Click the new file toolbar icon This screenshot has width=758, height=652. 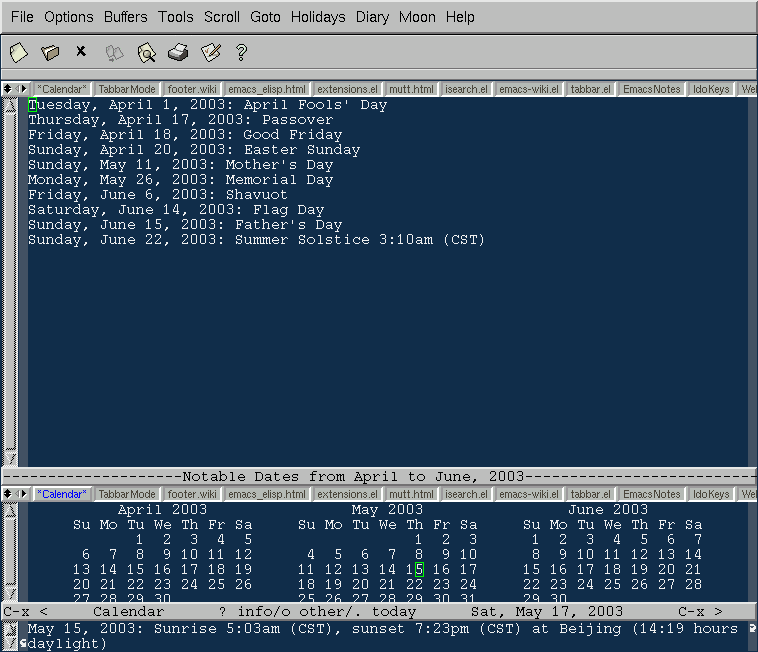tap(18, 52)
